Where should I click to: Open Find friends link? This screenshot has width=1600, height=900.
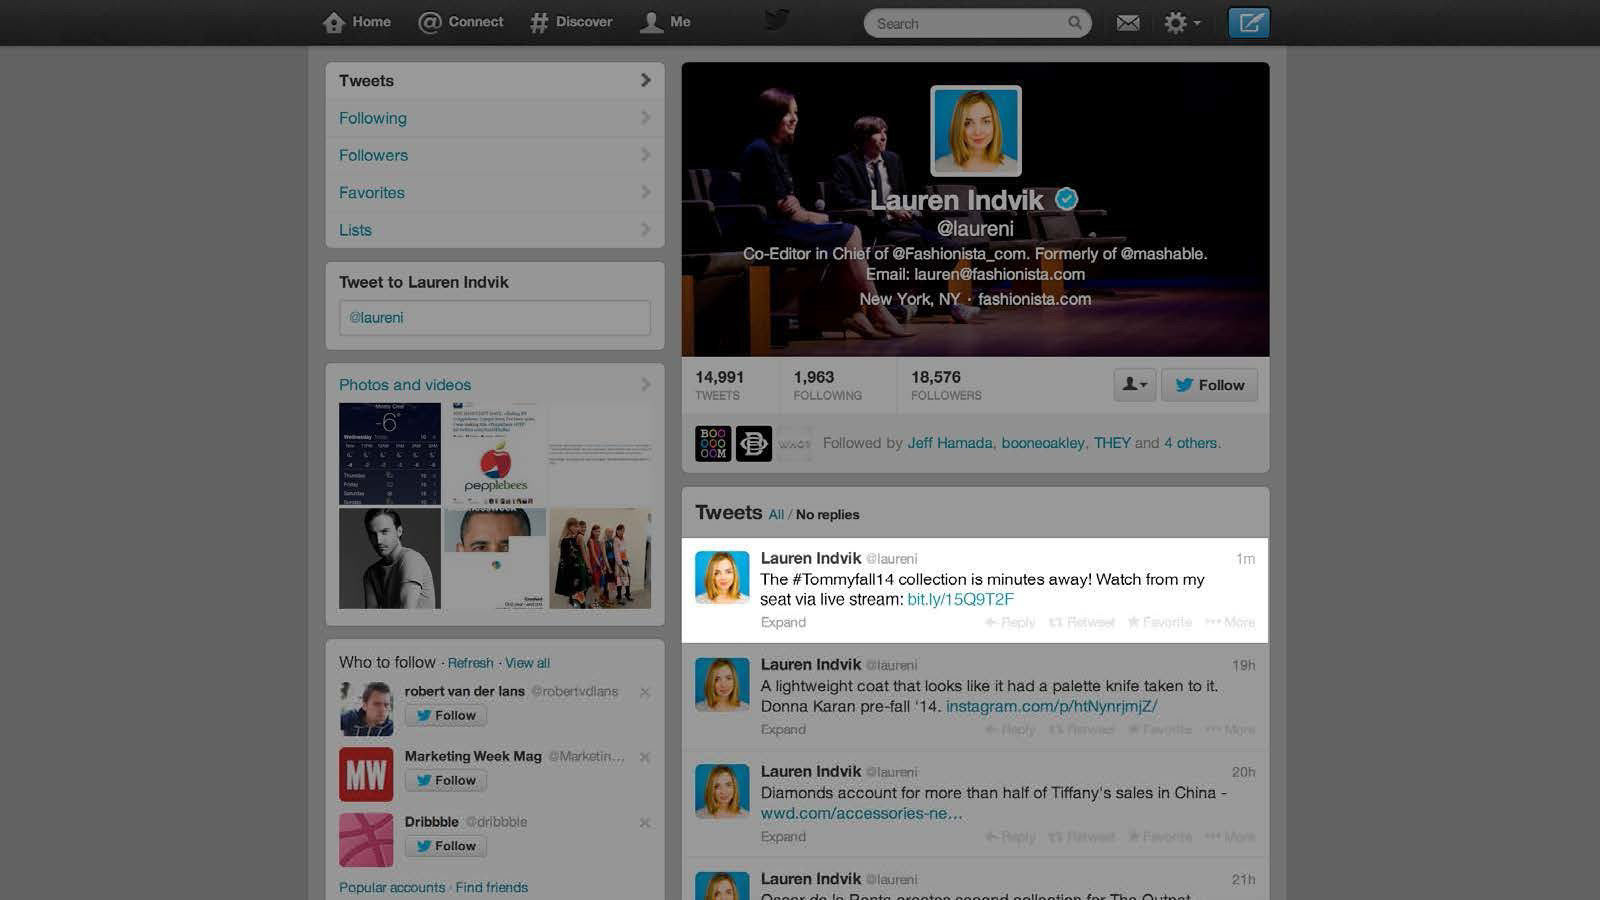(x=491, y=887)
